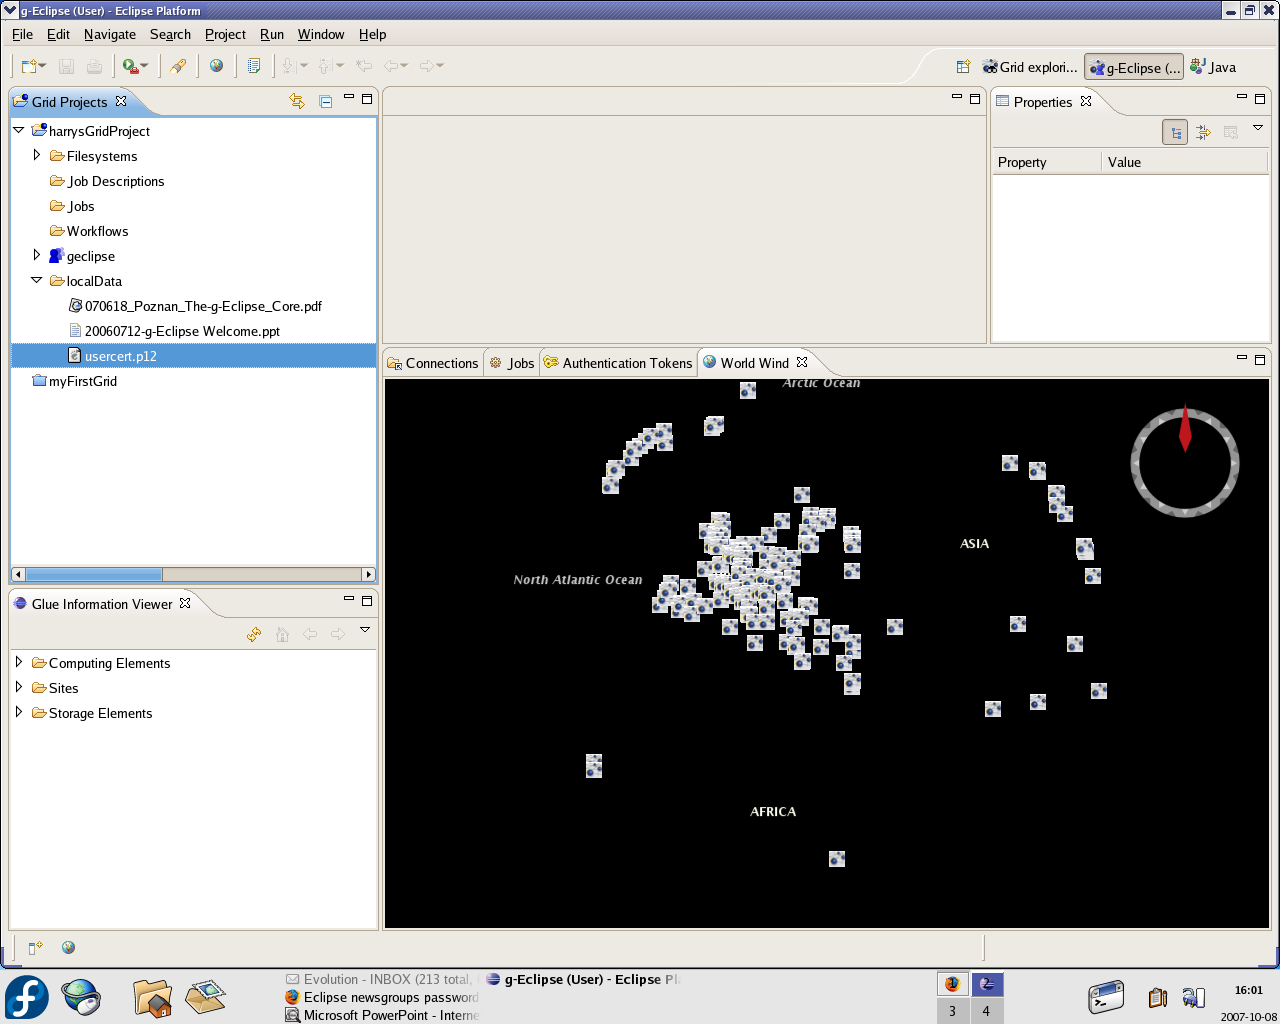Toggle Show Advanced Properties icon
Screen dimensions: 1280x1024
pos(1203,132)
